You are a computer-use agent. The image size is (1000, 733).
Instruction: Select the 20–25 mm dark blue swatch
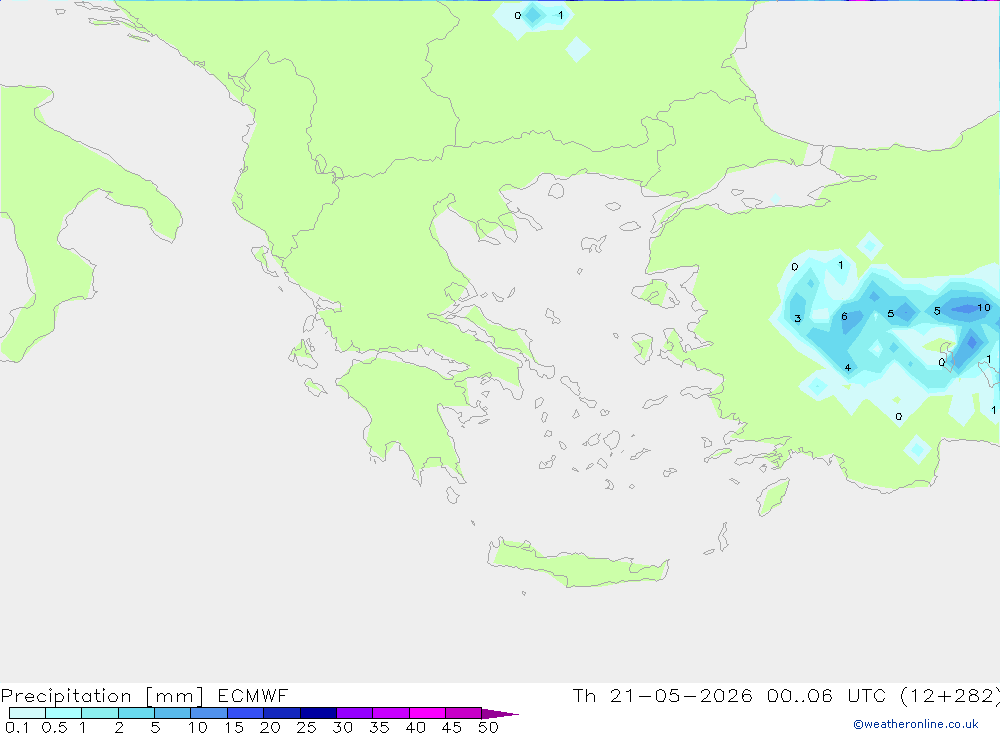point(282,713)
